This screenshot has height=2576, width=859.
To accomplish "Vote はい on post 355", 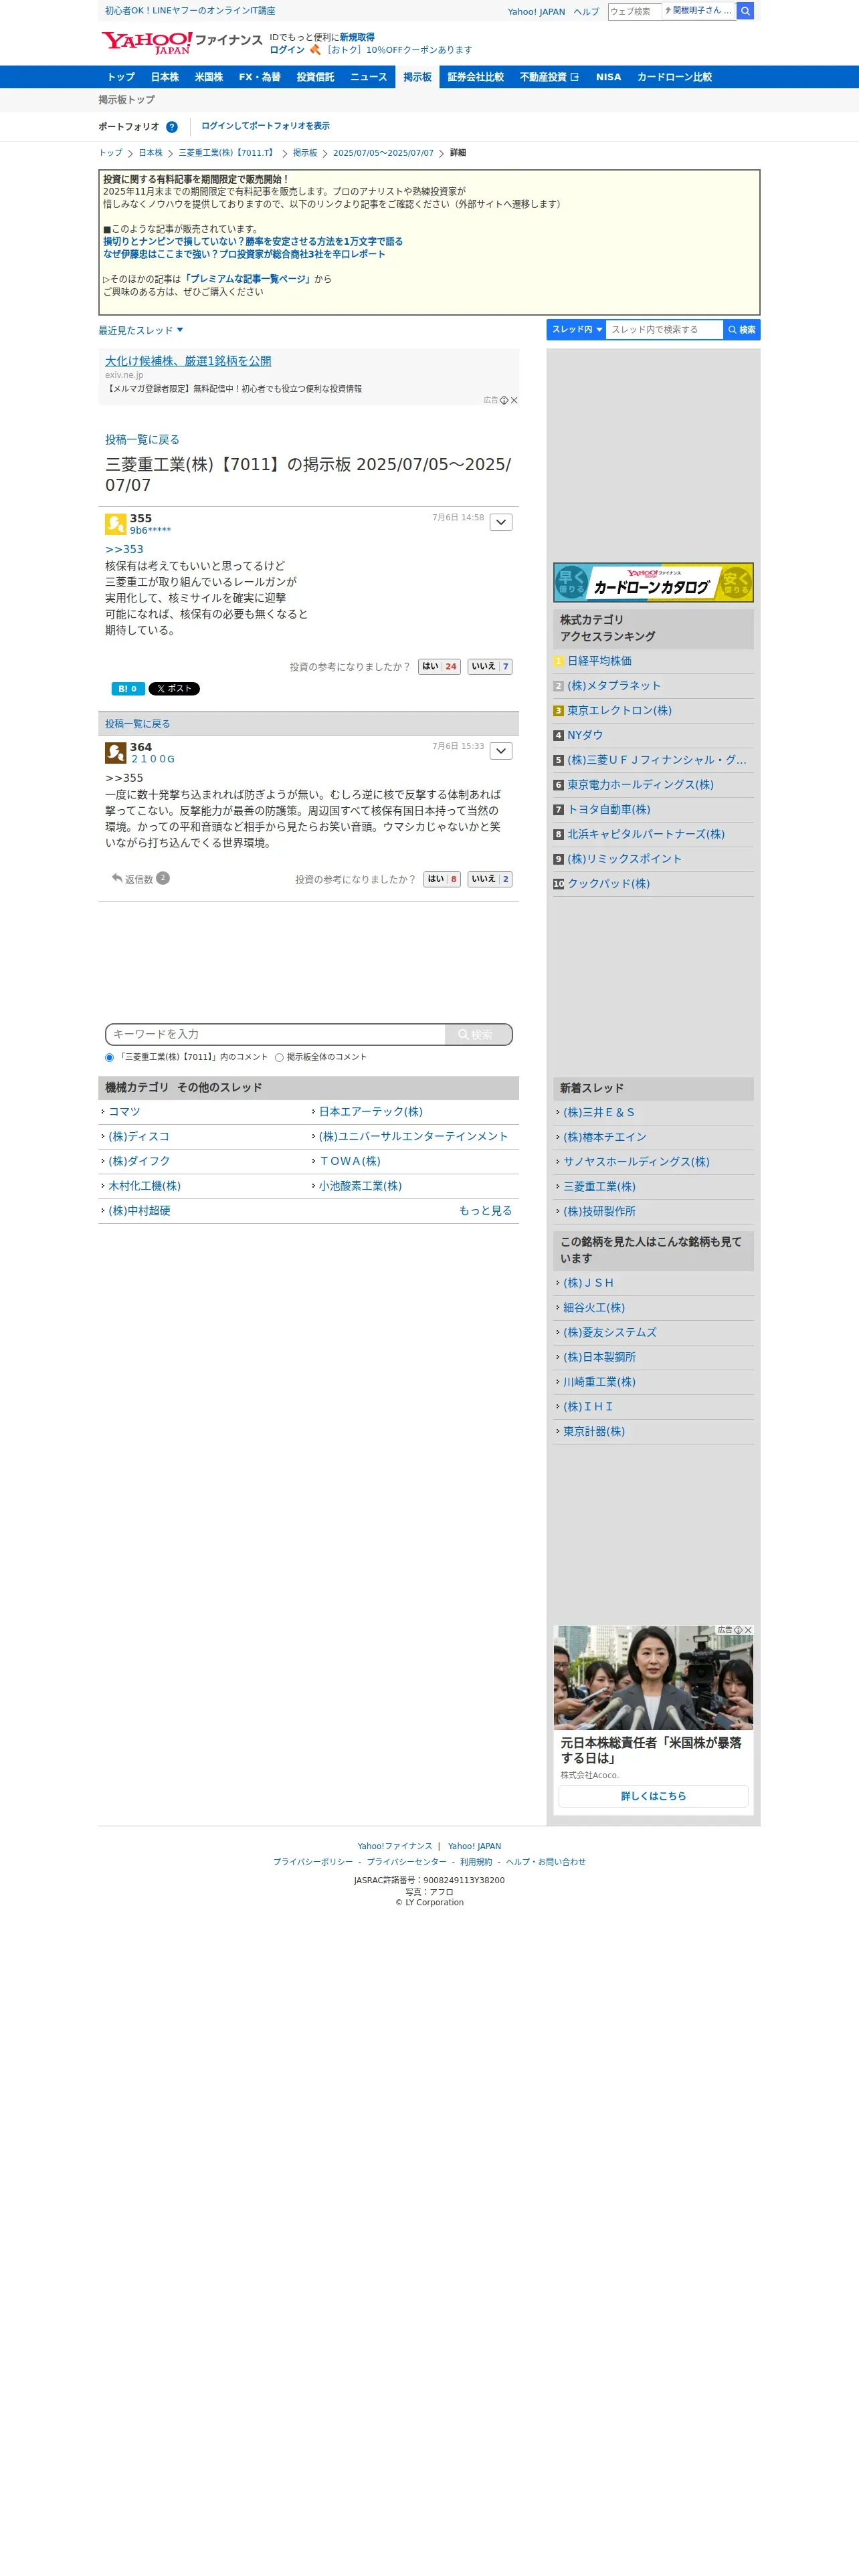I will pos(439,666).
